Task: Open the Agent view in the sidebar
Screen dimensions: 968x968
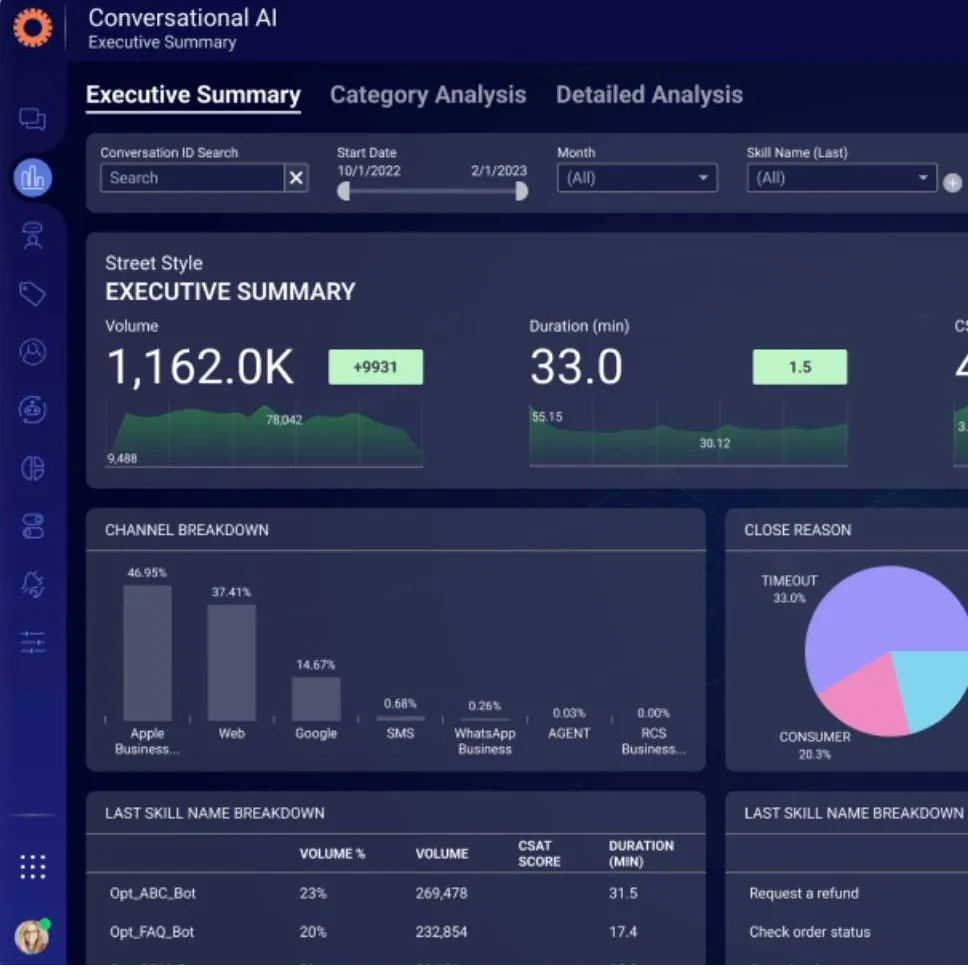Action: tap(33, 236)
